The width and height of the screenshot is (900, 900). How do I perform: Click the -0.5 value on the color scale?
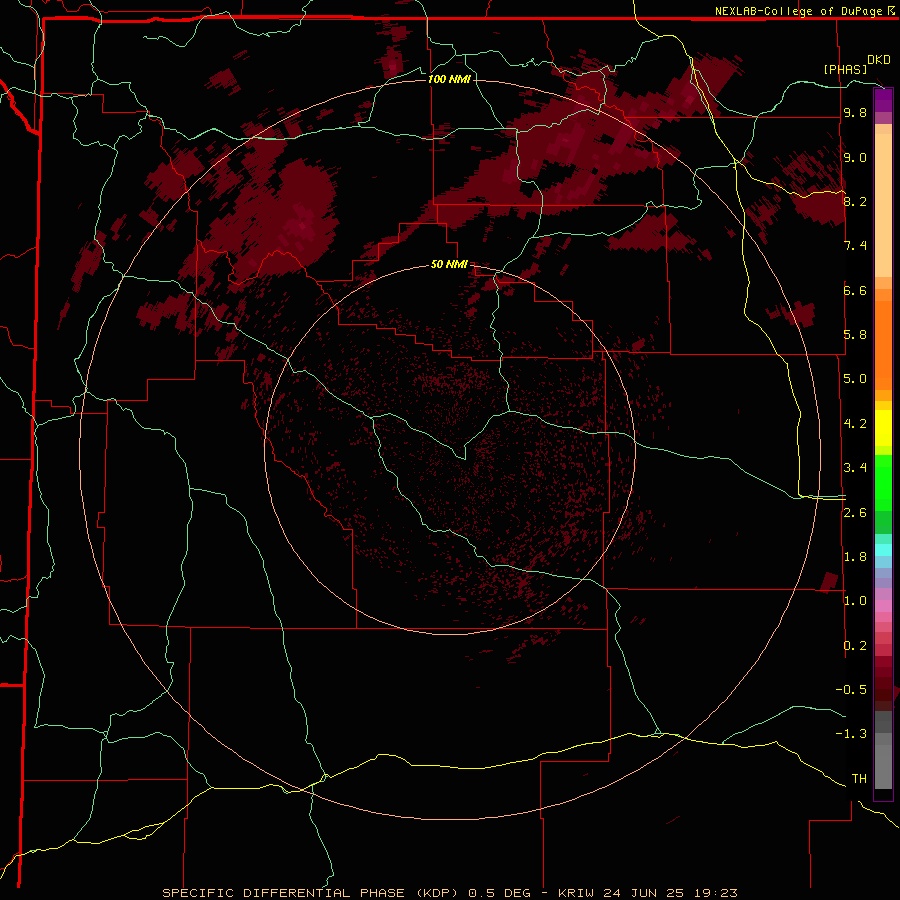[851, 690]
